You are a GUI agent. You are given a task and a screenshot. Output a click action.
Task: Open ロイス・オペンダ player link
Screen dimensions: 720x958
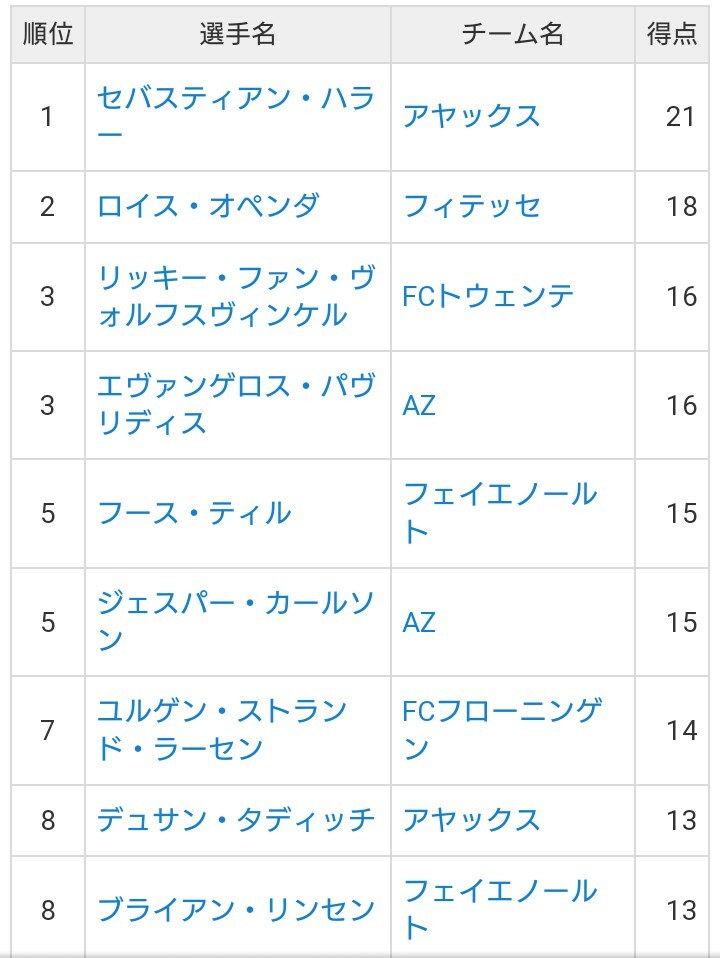coord(208,206)
